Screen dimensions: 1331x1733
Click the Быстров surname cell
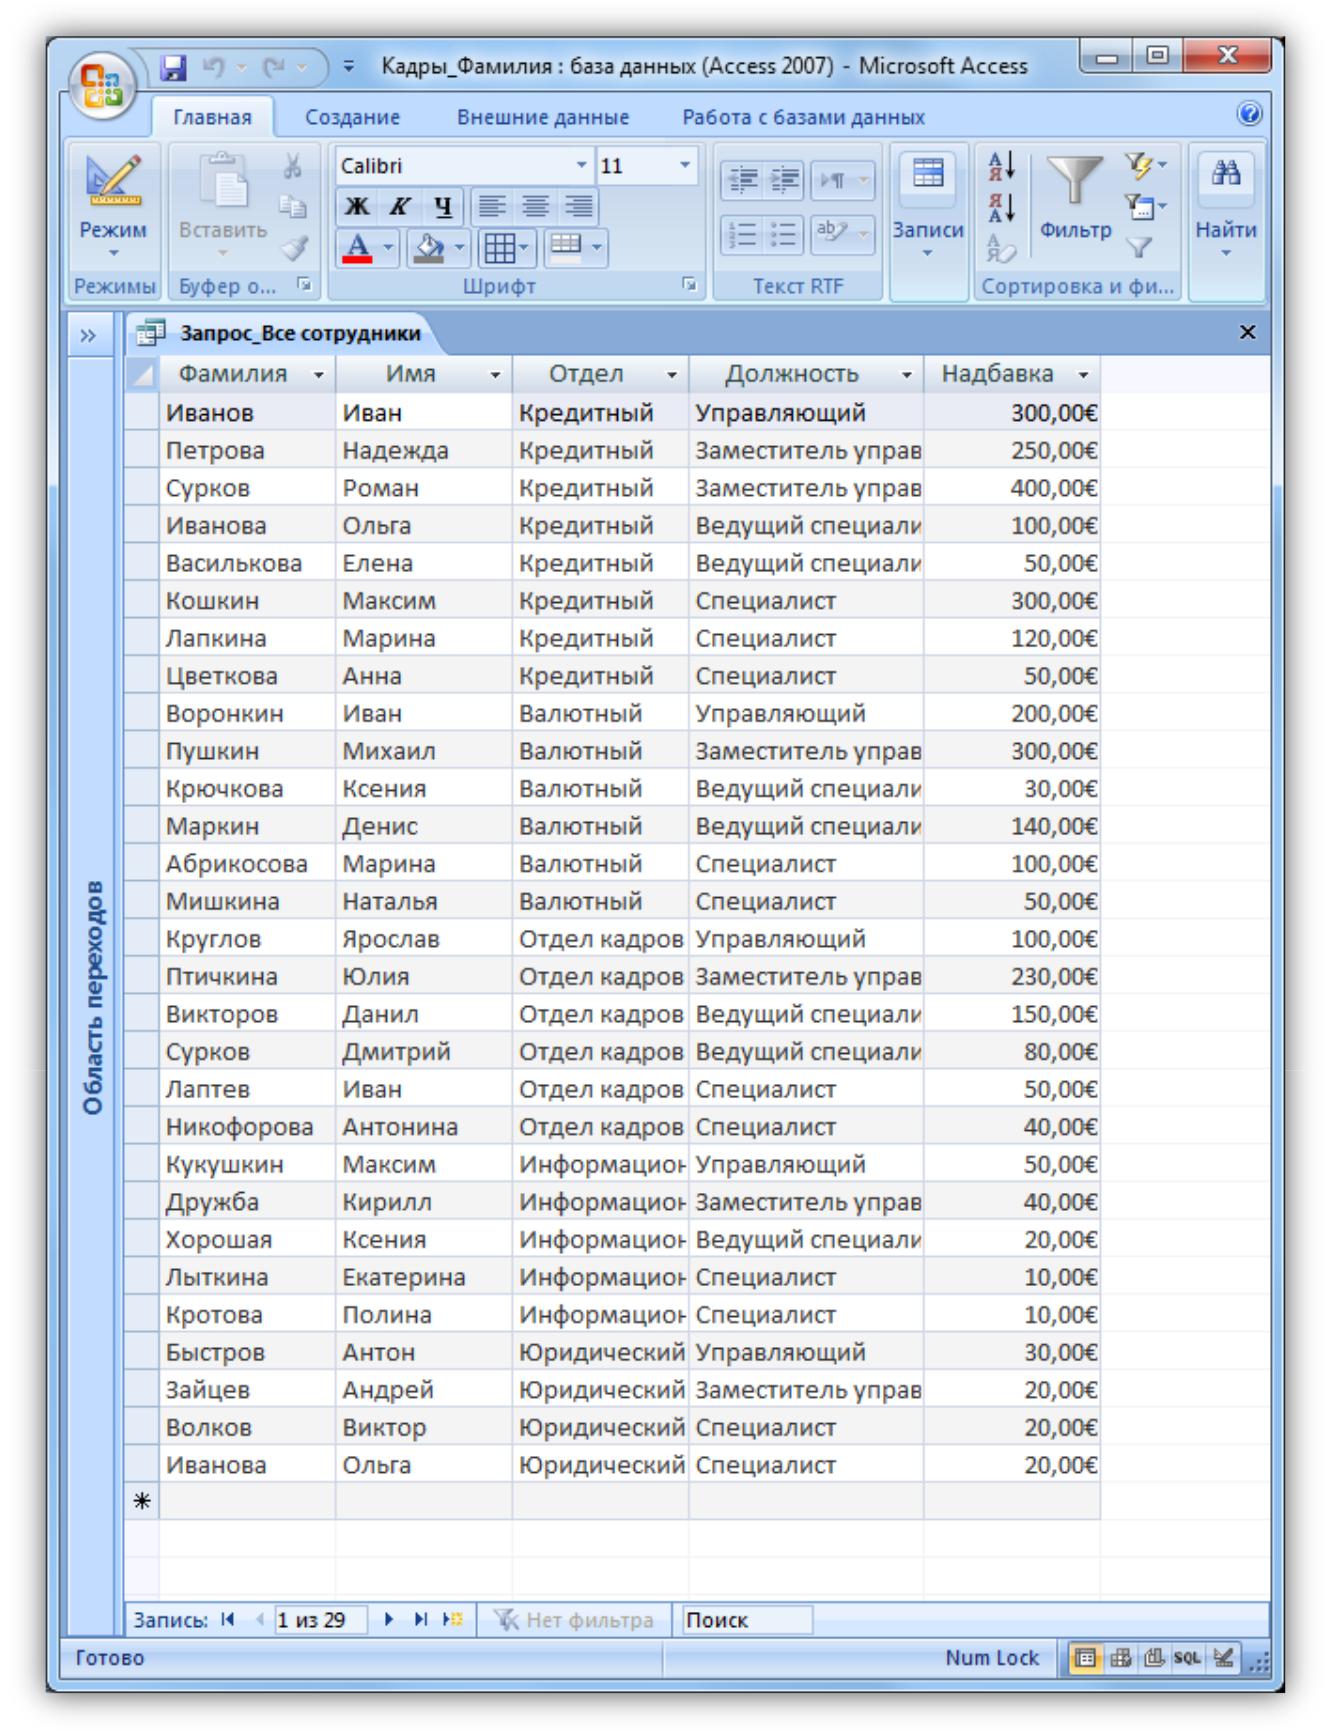247,1353
